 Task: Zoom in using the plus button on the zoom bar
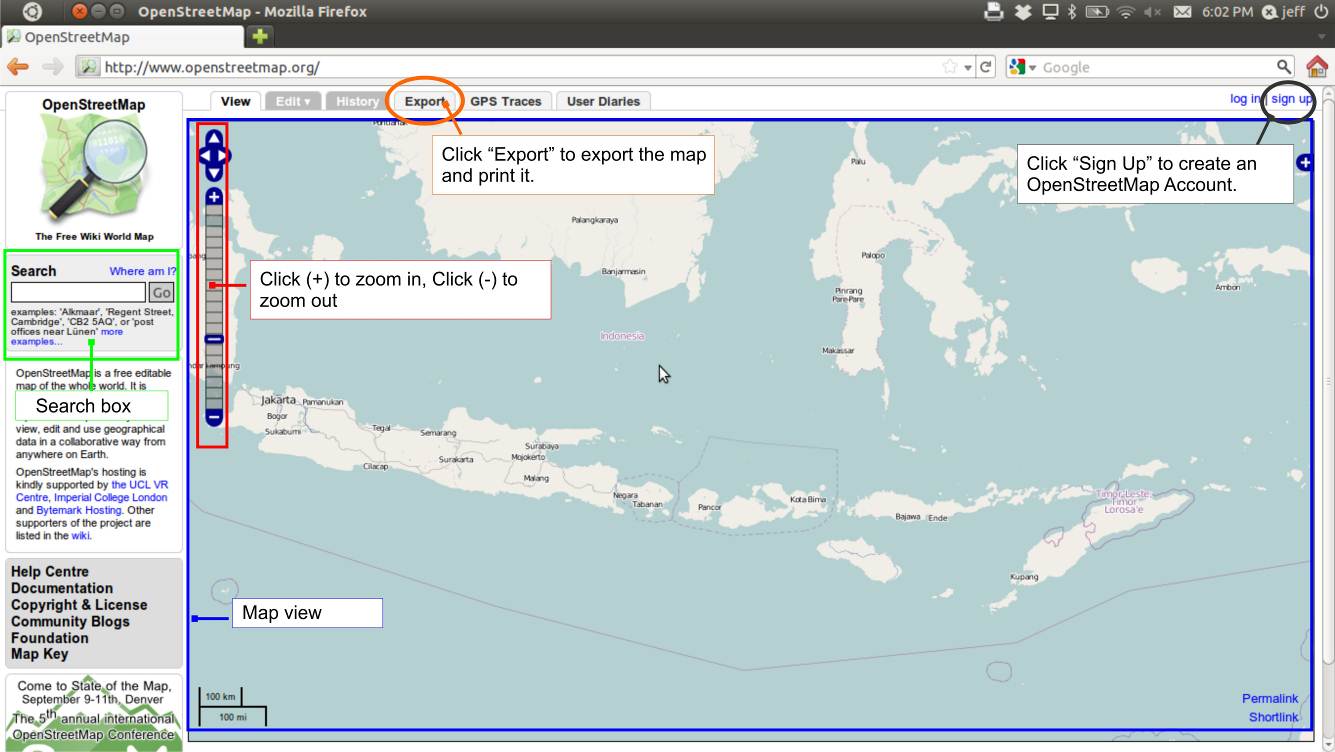pos(214,197)
